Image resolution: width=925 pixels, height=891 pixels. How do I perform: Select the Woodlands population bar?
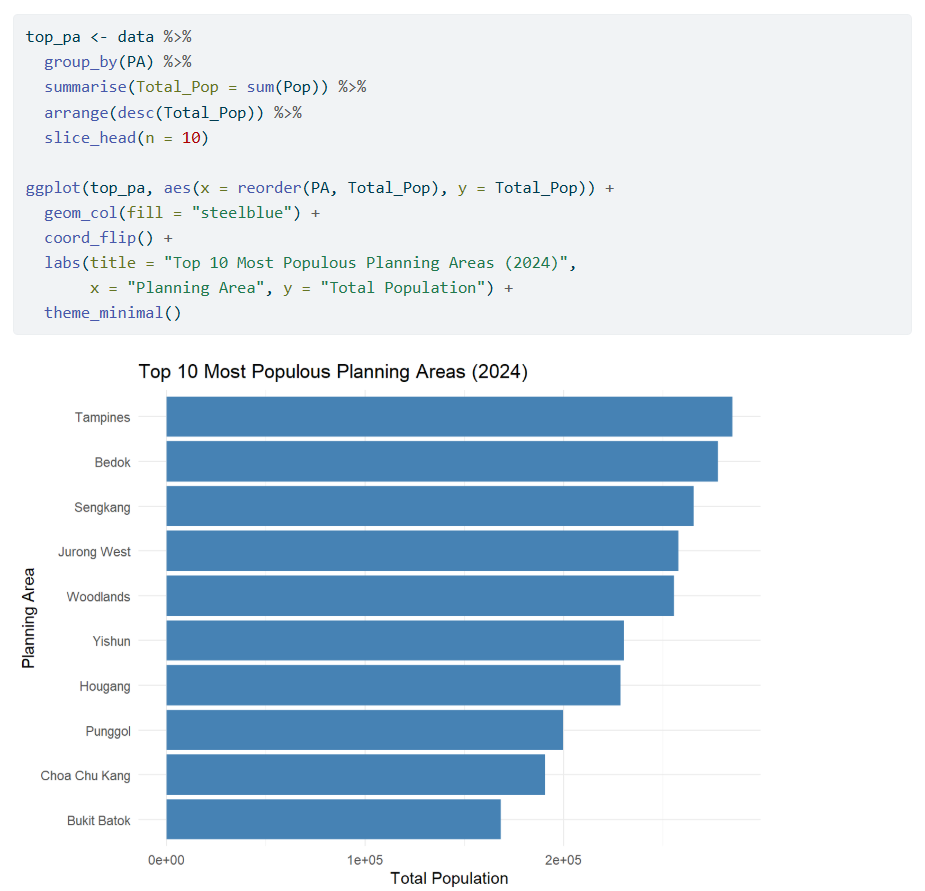(x=419, y=596)
